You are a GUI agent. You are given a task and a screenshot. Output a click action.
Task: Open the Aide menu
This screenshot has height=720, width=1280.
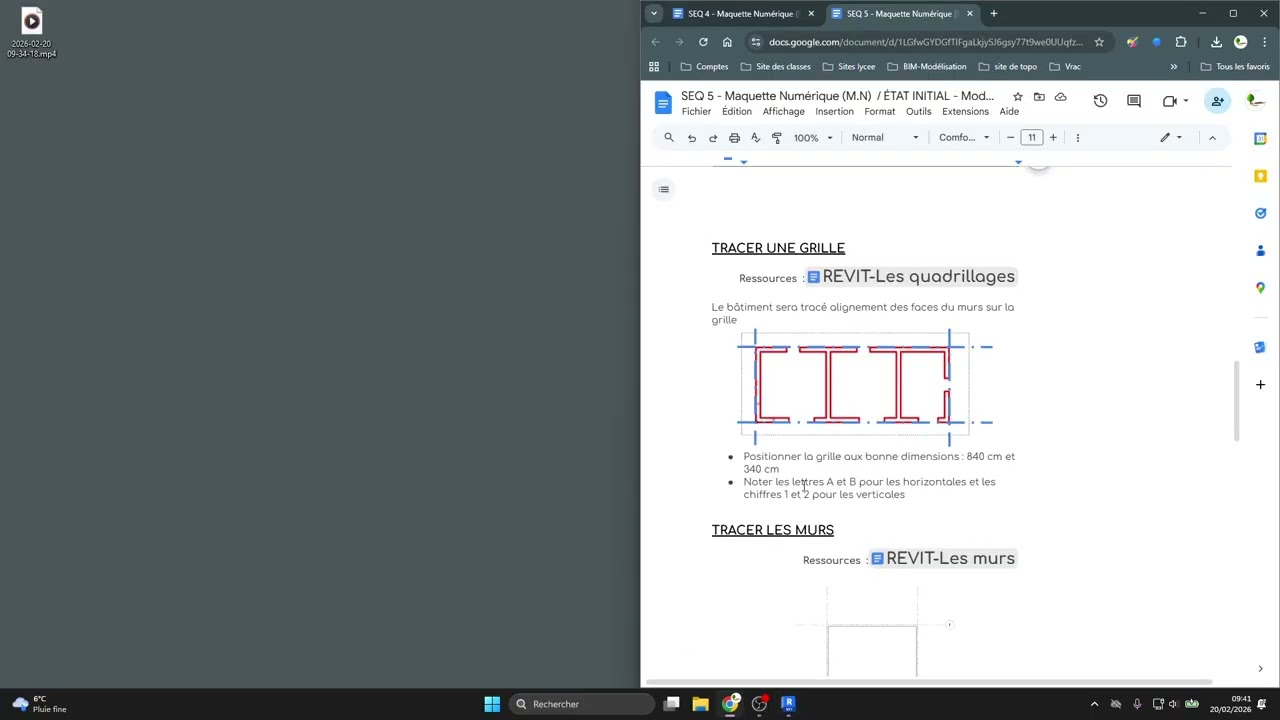(x=1009, y=112)
